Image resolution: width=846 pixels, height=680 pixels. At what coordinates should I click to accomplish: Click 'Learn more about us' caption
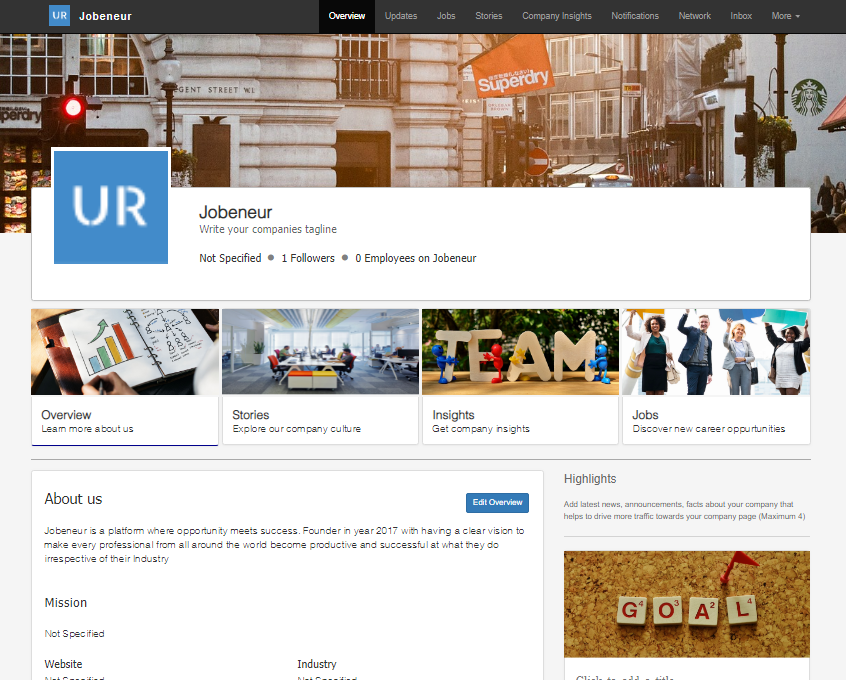[87, 429]
